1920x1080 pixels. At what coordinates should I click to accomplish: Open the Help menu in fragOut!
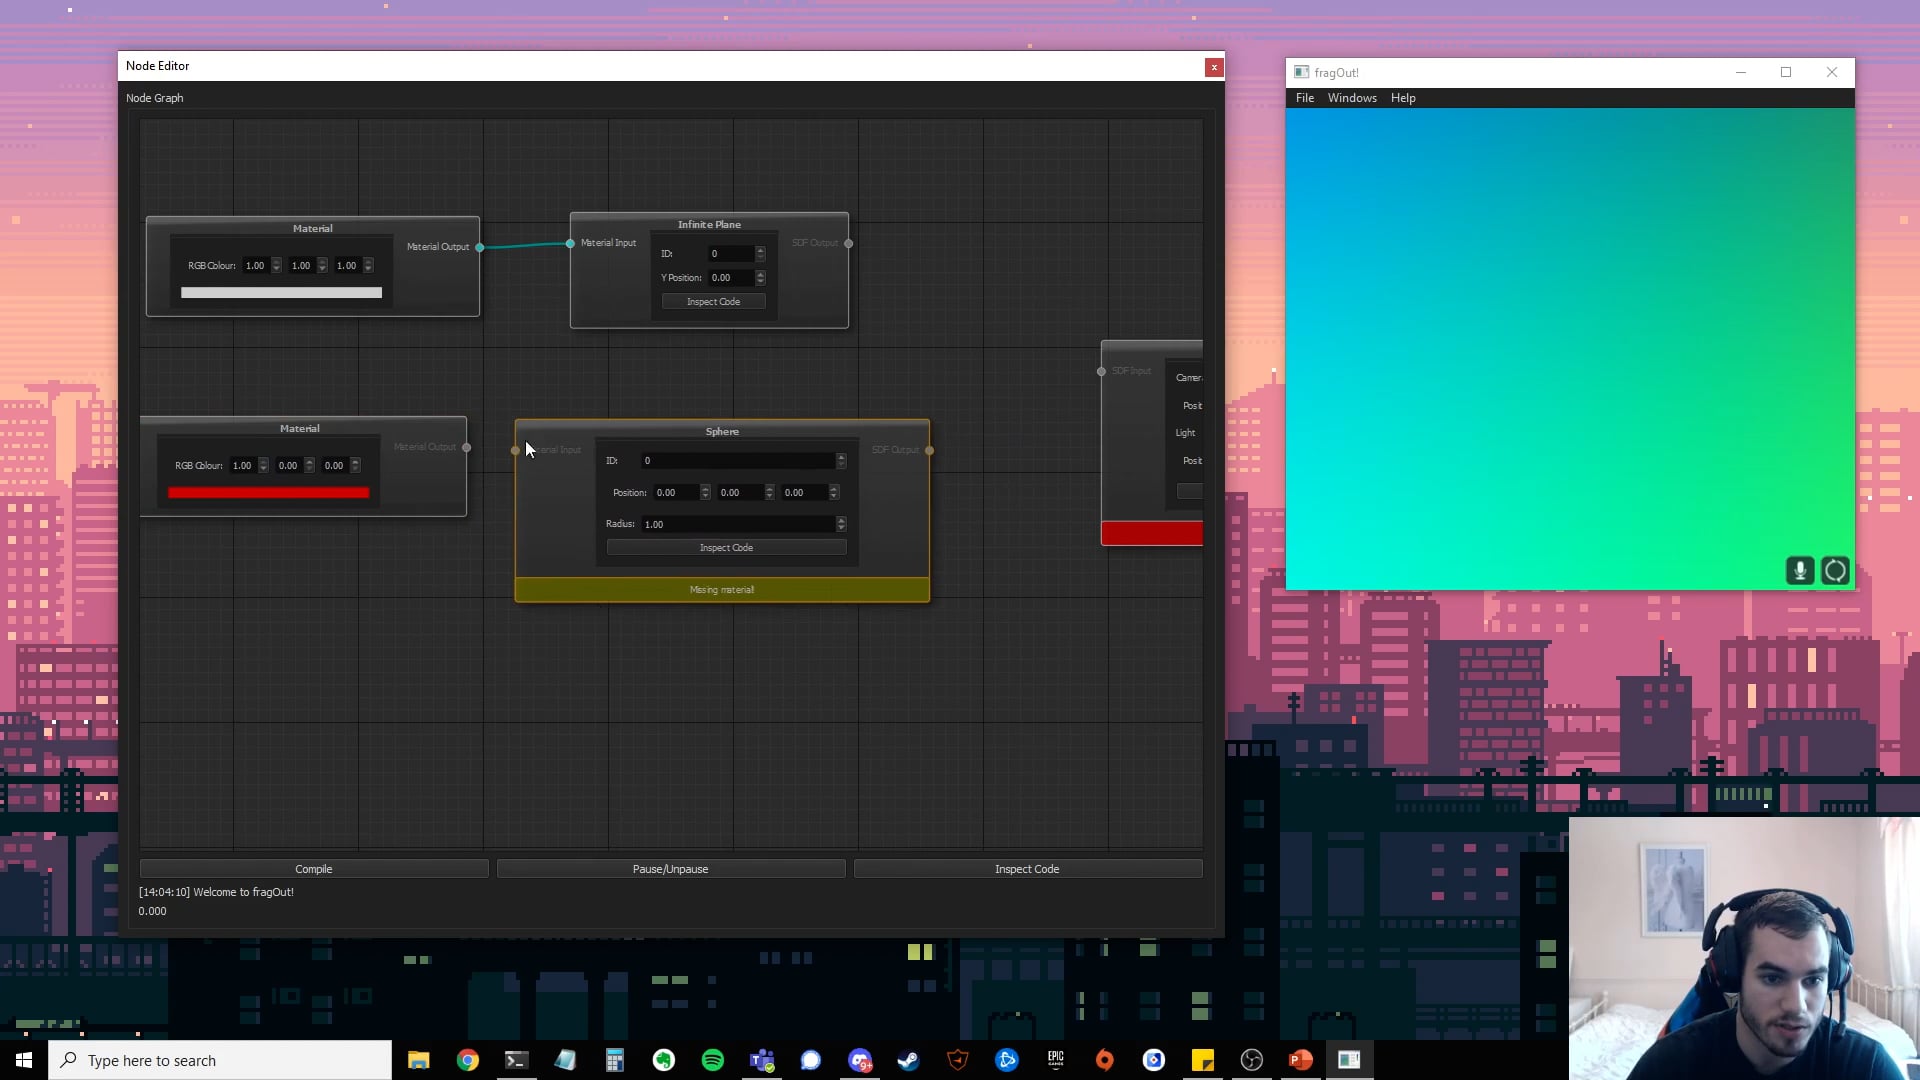[x=1403, y=98]
